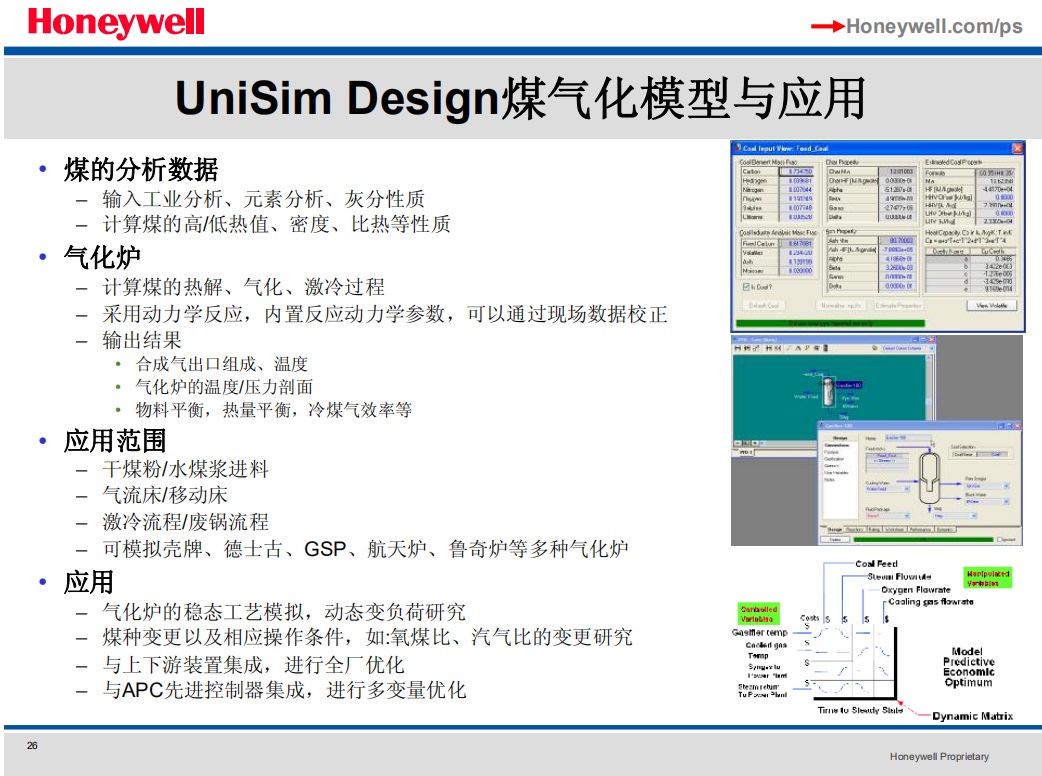Click the PFD 1 tab
This screenshot has width=1042, height=776.
pos(746,452)
